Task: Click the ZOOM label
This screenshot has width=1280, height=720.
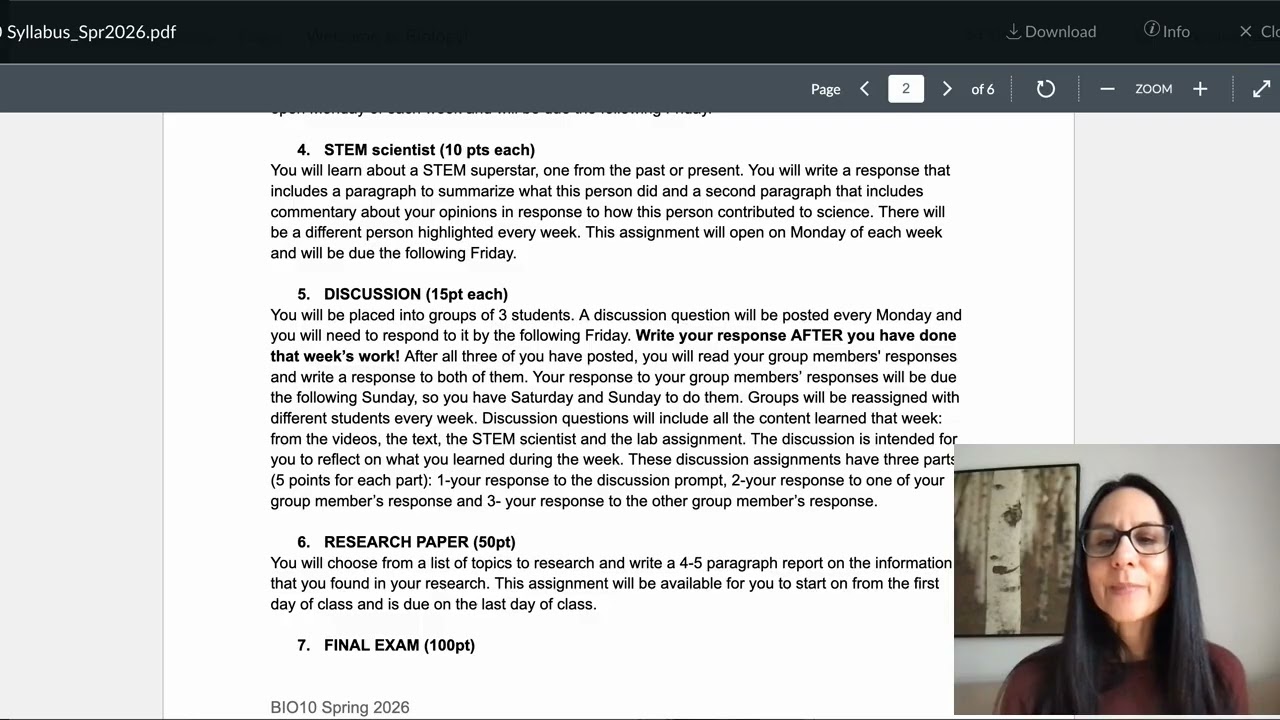Action: [x=1153, y=89]
